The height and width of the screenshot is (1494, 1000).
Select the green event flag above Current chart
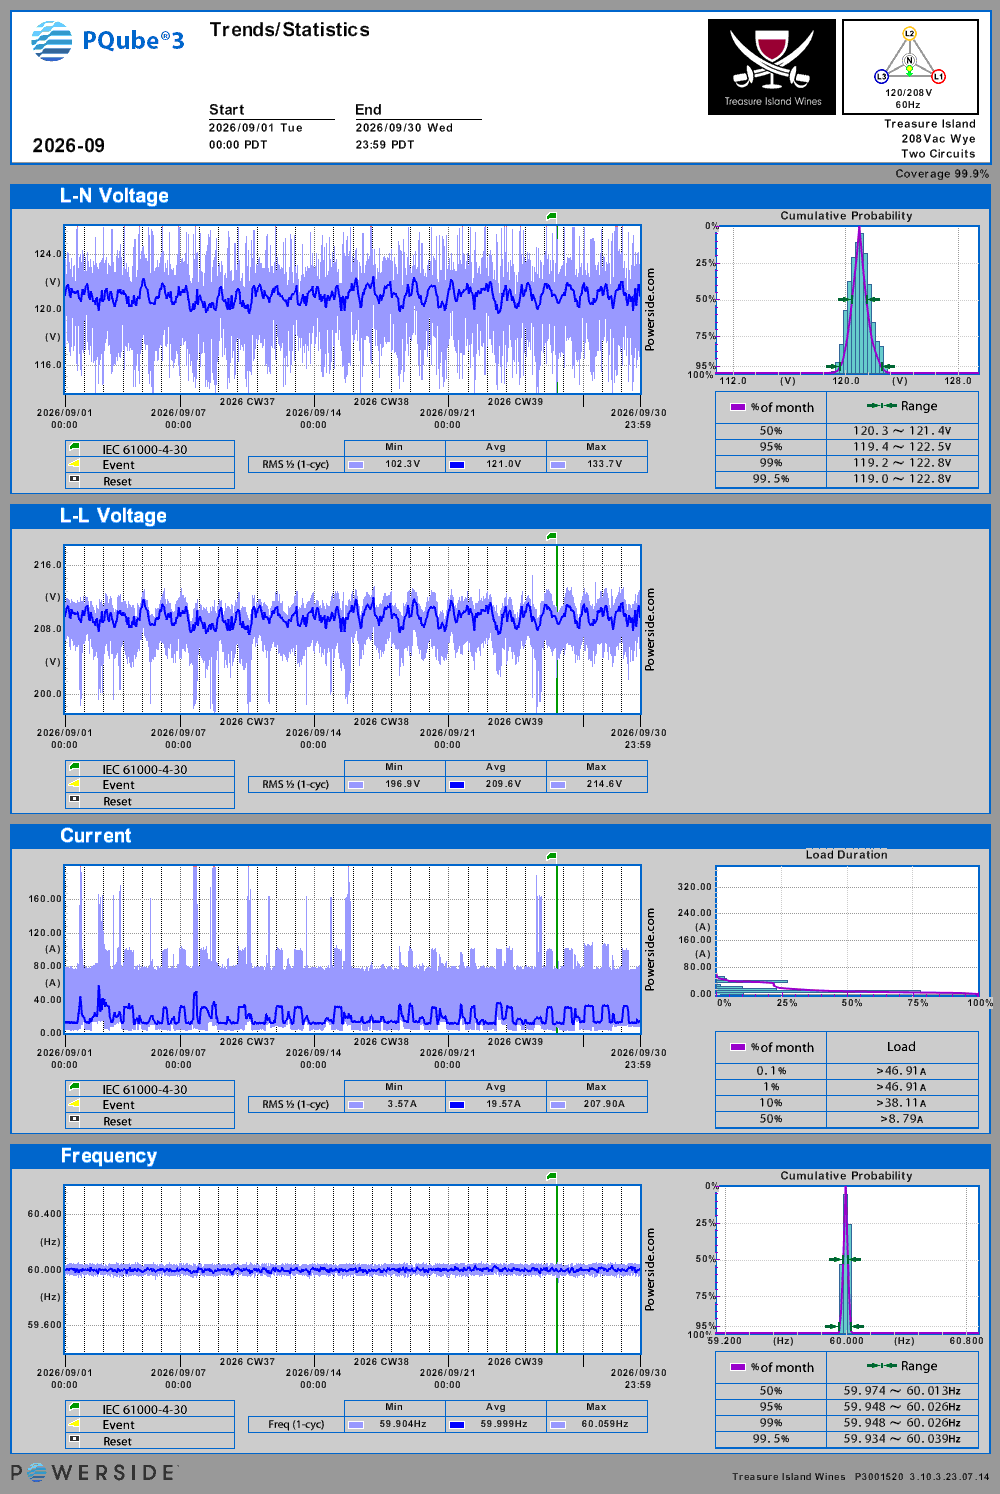pos(551,856)
